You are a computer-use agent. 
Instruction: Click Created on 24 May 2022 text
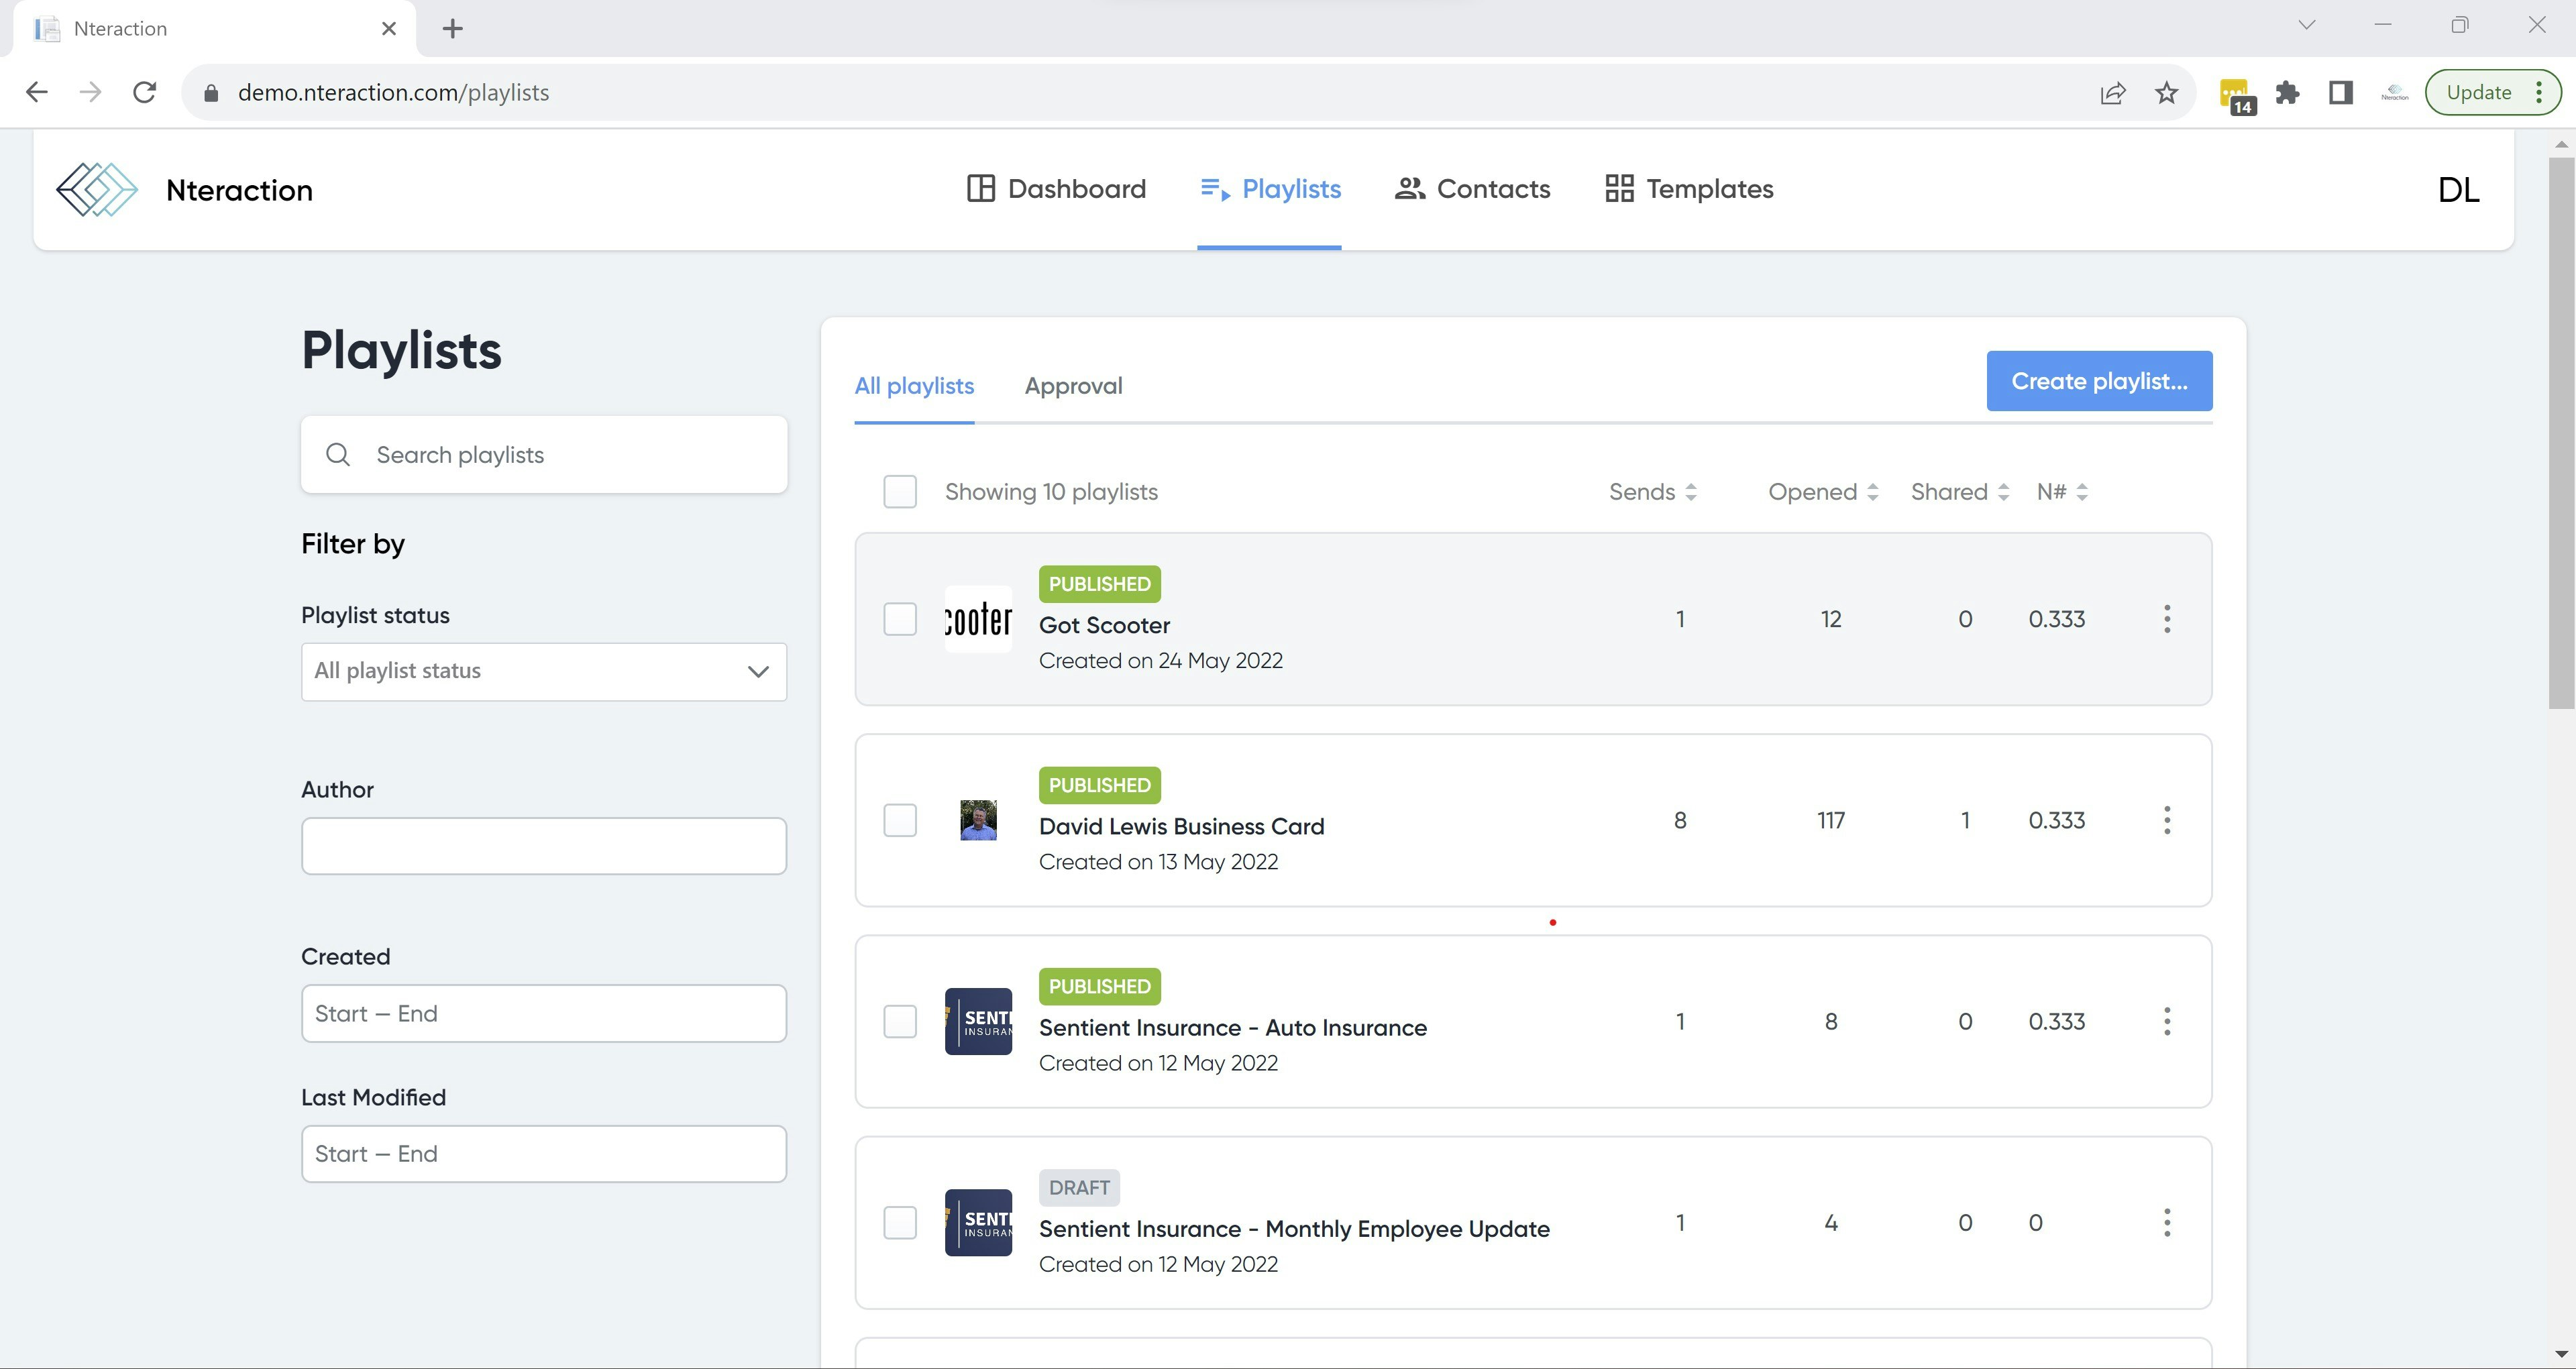tap(1161, 661)
